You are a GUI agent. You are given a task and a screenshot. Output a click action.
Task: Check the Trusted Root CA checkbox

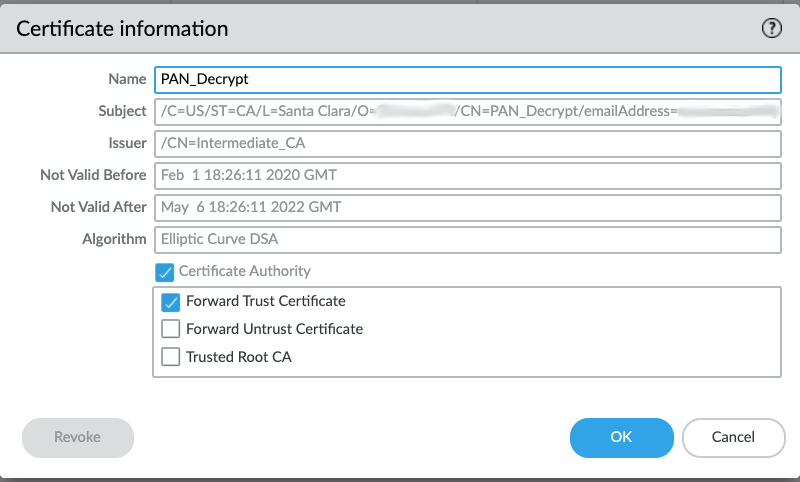[170, 356]
